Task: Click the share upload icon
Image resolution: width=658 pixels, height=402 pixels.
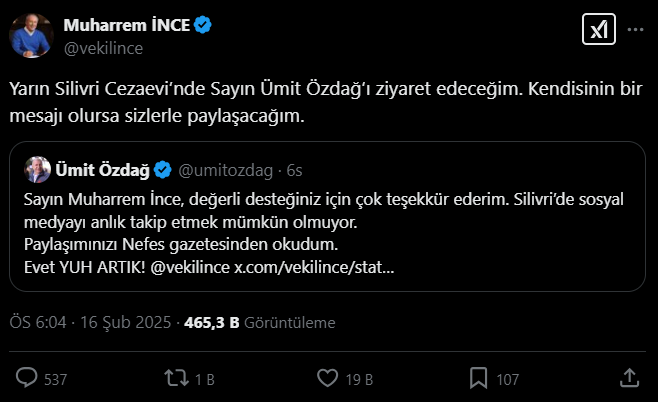Action: click(x=629, y=378)
